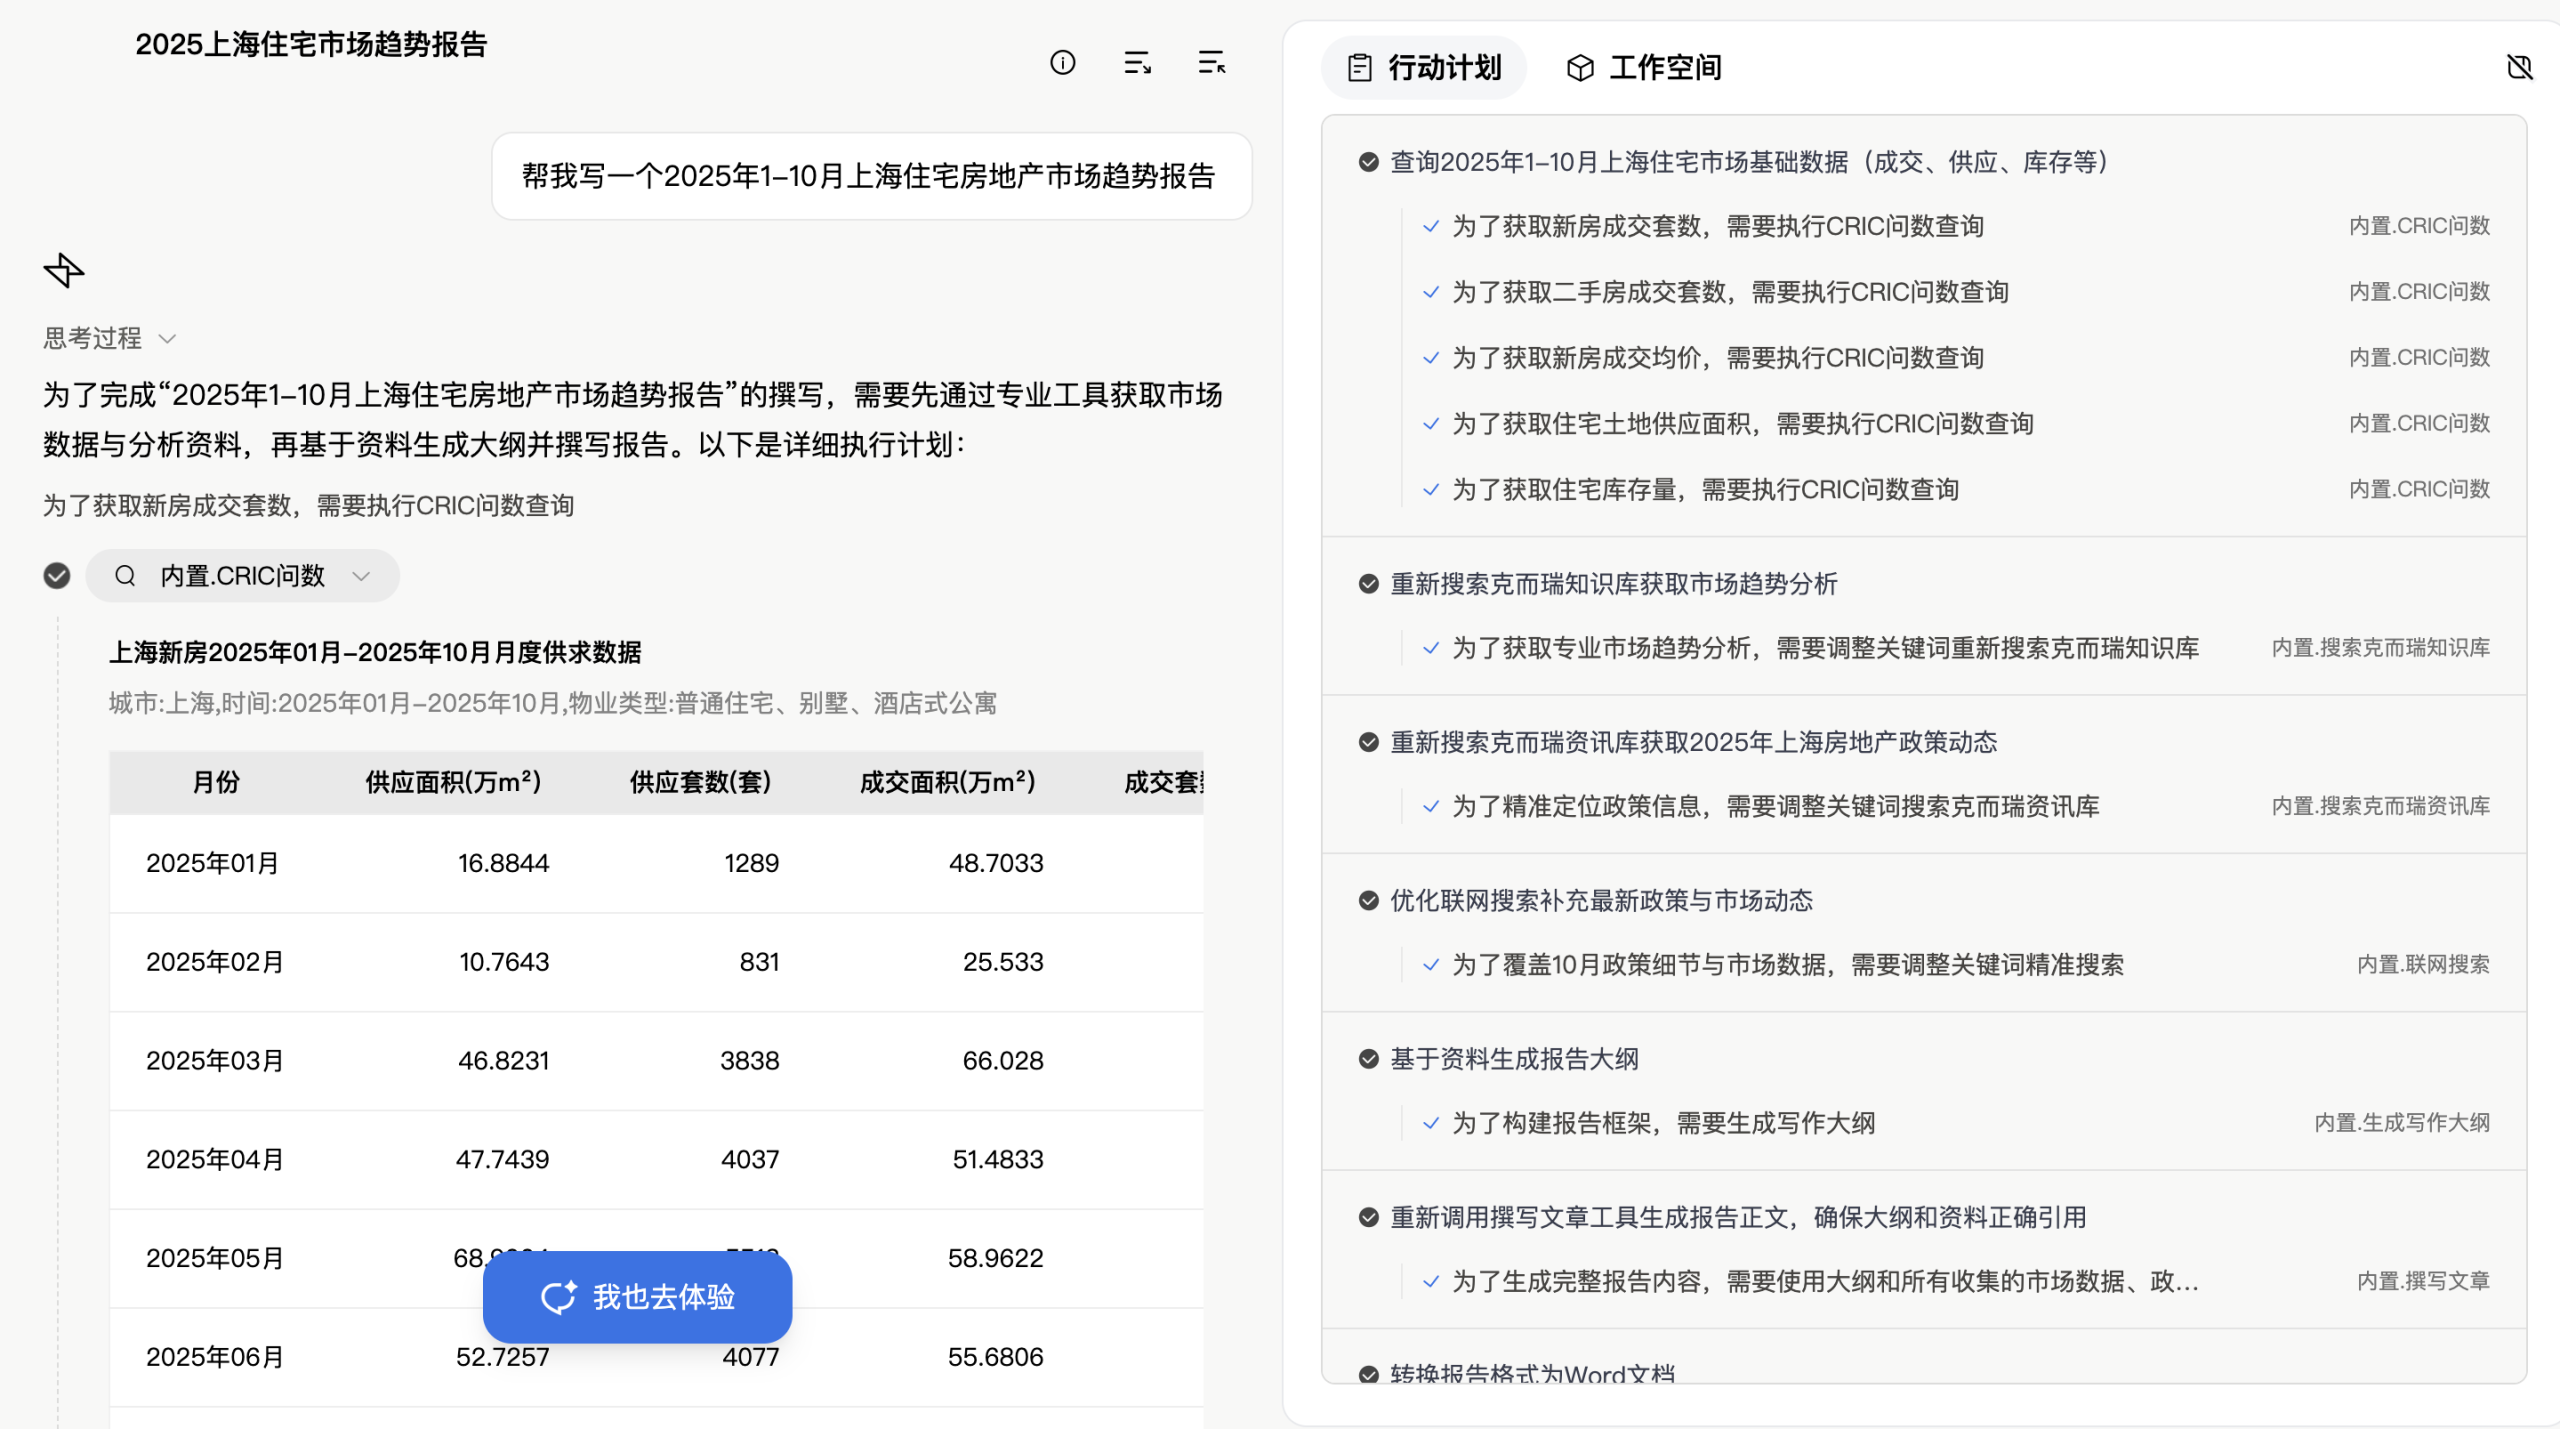Collapse the 思考过程 section via its chevron
The height and width of the screenshot is (1429, 2560).
[167, 339]
